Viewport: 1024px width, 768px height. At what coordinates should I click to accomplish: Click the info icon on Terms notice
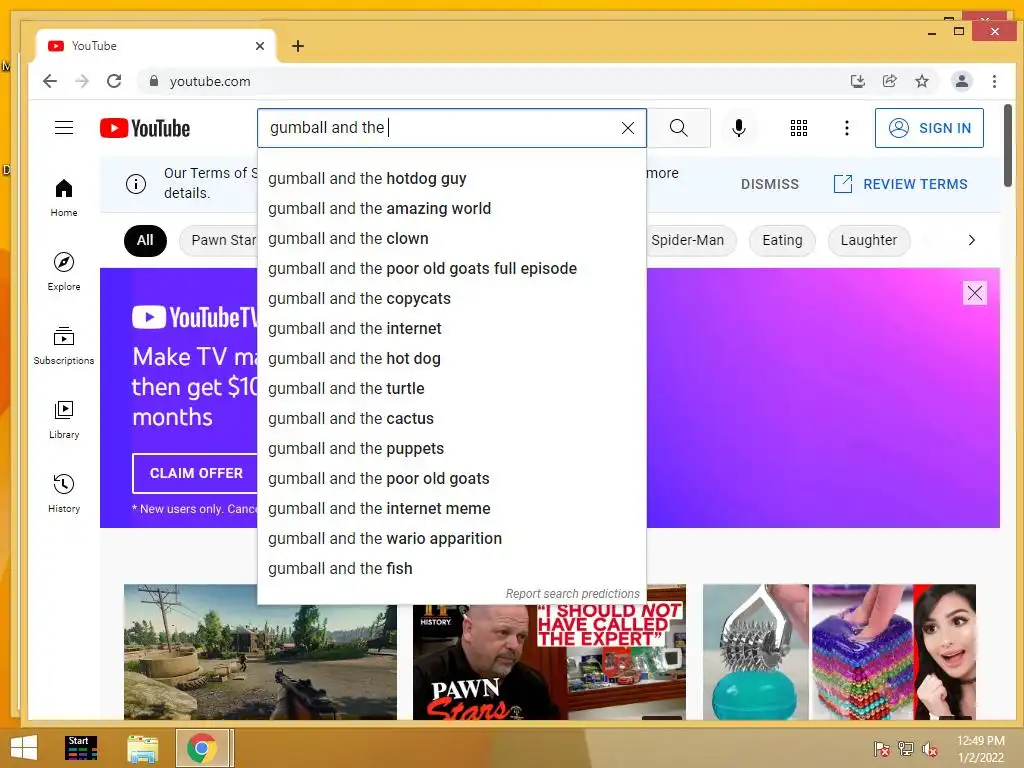(x=136, y=184)
